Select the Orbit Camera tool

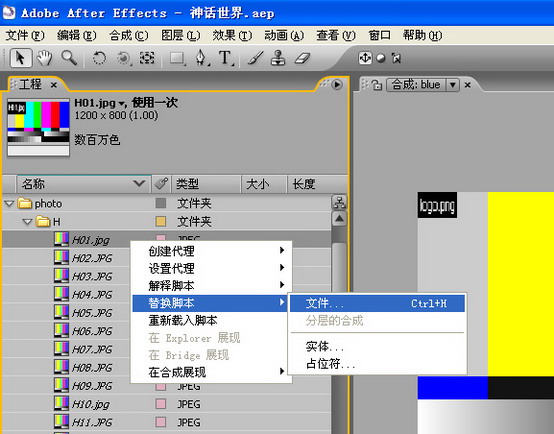click(x=124, y=58)
